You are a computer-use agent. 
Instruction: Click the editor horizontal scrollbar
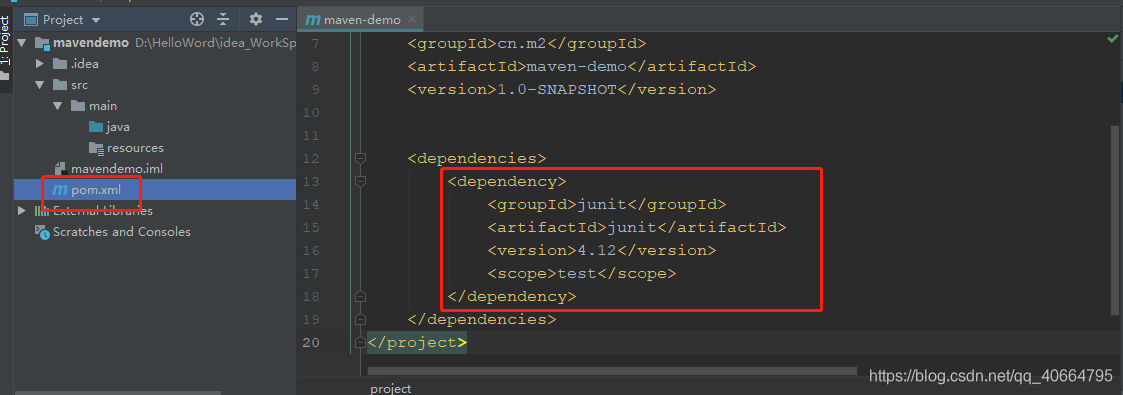pos(612,371)
